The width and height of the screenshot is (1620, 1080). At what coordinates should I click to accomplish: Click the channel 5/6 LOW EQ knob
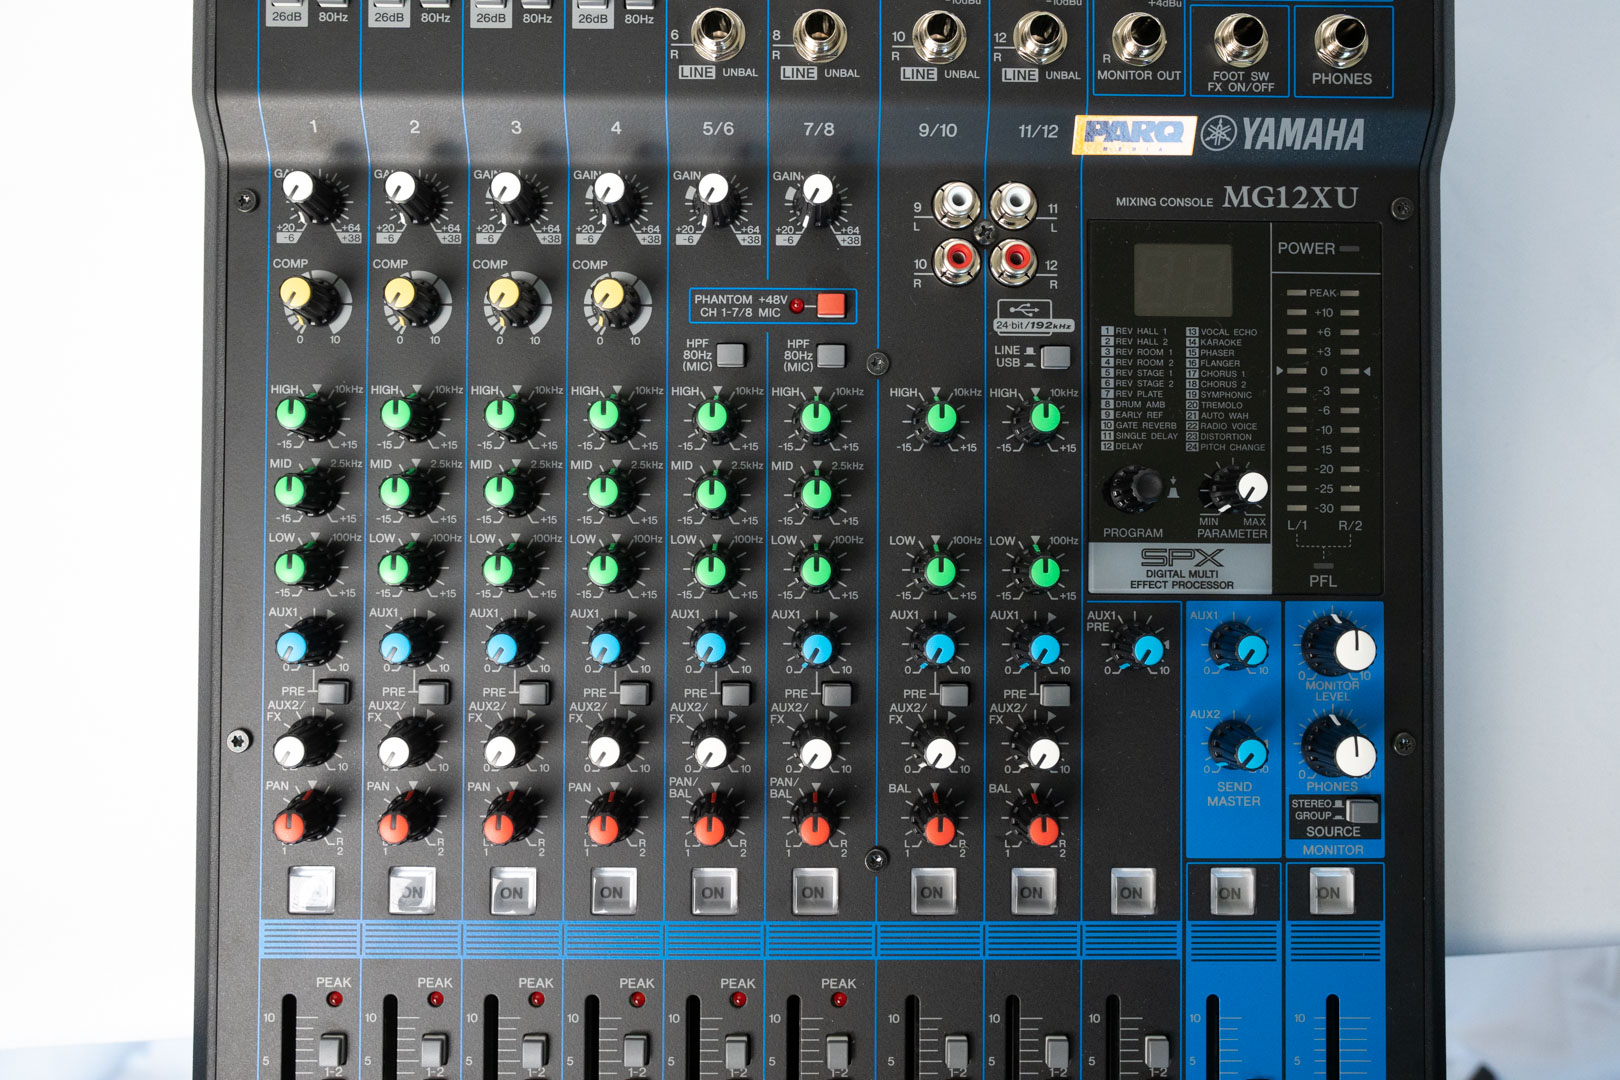point(713,570)
